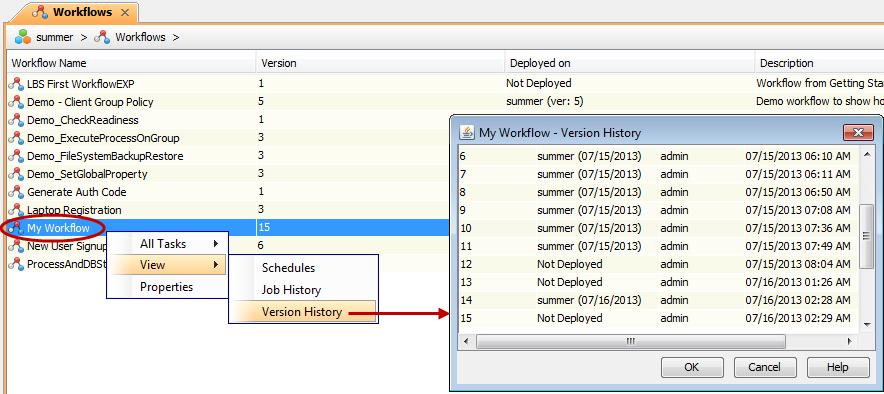
Task: Select the Demo - Client Group Policy icon
Action: pyautogui.click(x=16, y=102)
